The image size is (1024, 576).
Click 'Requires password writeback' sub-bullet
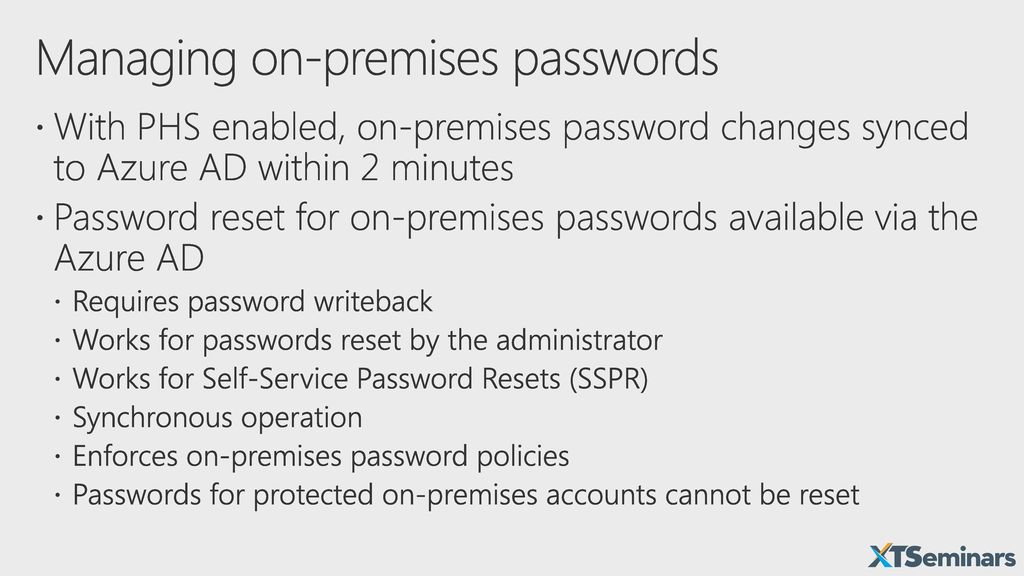point(252,302)
